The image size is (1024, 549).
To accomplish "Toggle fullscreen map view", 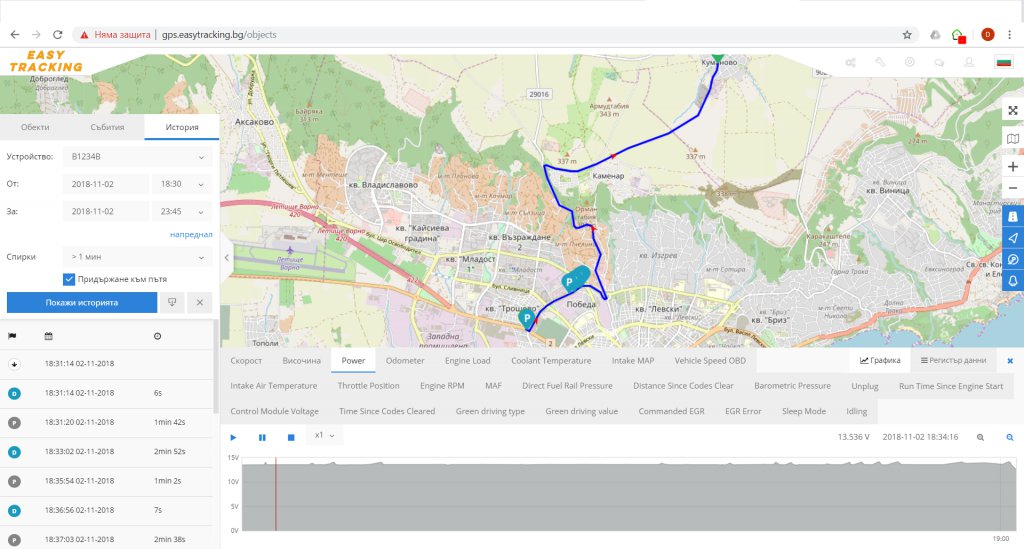I will [1012, 110].
